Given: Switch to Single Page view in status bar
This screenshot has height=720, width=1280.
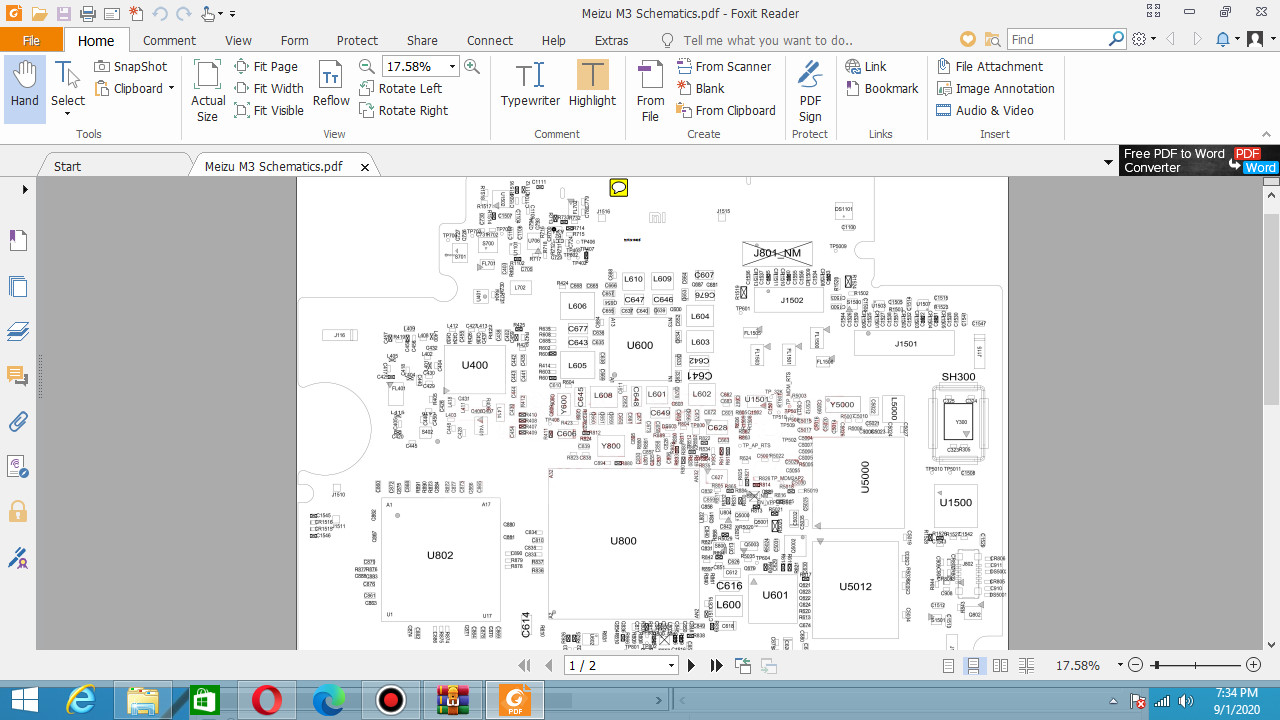Looking at the screenshot, I should point(949,666).
